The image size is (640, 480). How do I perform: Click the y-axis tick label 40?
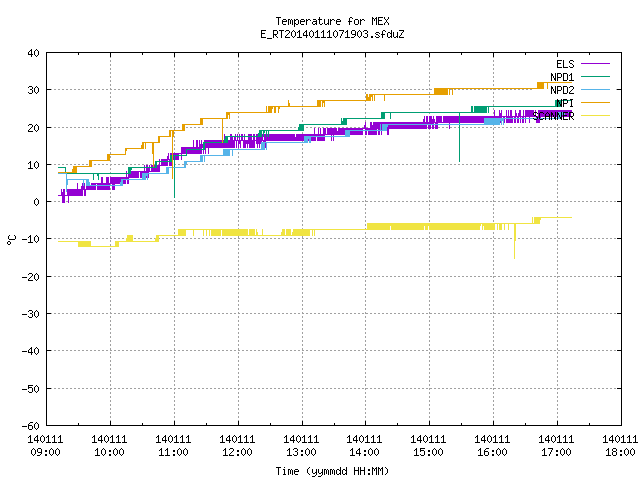pyautogui.click(x=33, y=53)
